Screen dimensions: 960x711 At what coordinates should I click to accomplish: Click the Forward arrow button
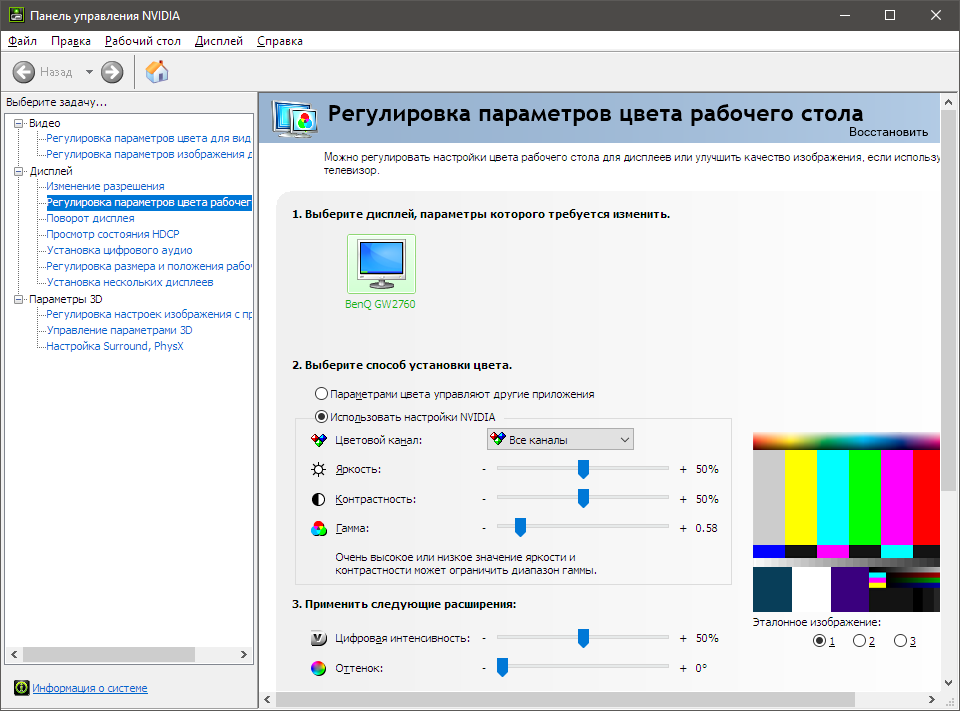112,72
